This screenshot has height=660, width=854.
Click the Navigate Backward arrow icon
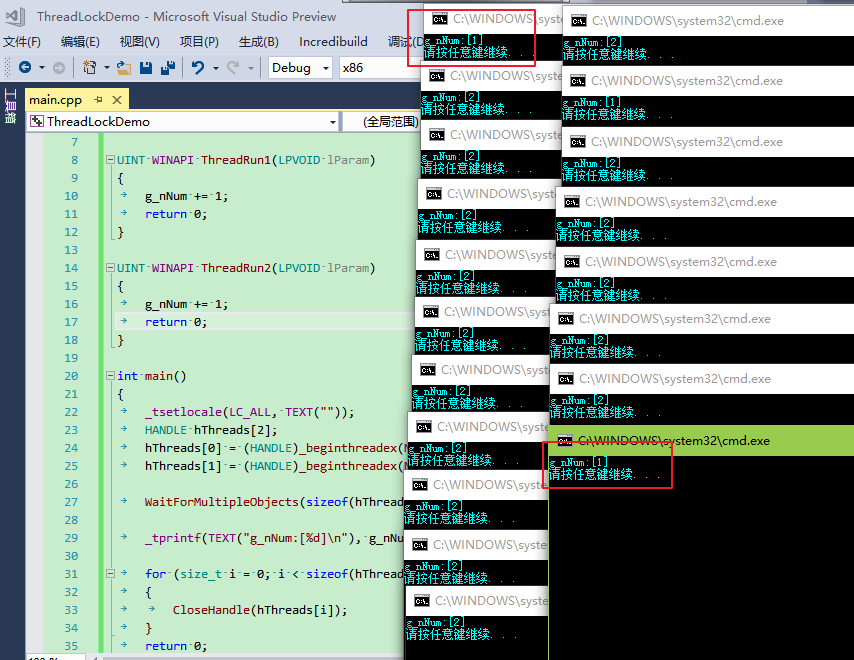[x=25, y=67]
